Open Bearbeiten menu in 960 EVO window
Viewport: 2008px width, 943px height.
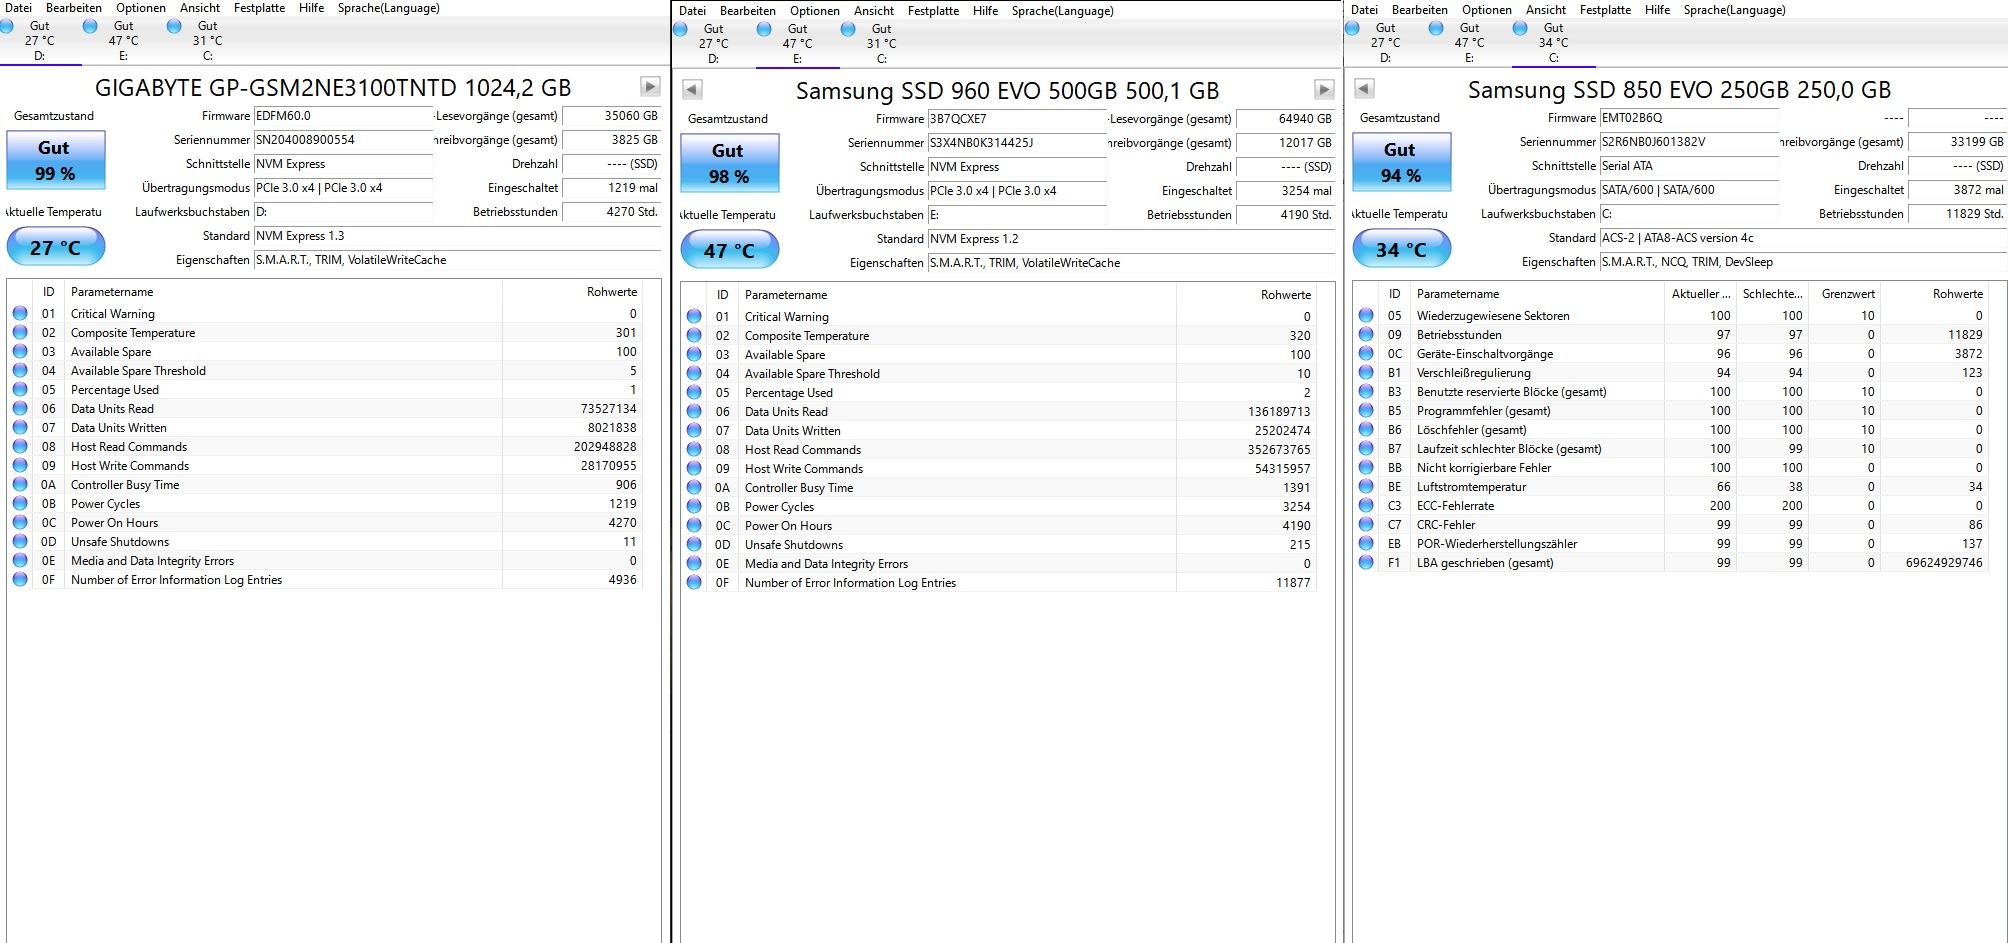[x=747, y=11]
